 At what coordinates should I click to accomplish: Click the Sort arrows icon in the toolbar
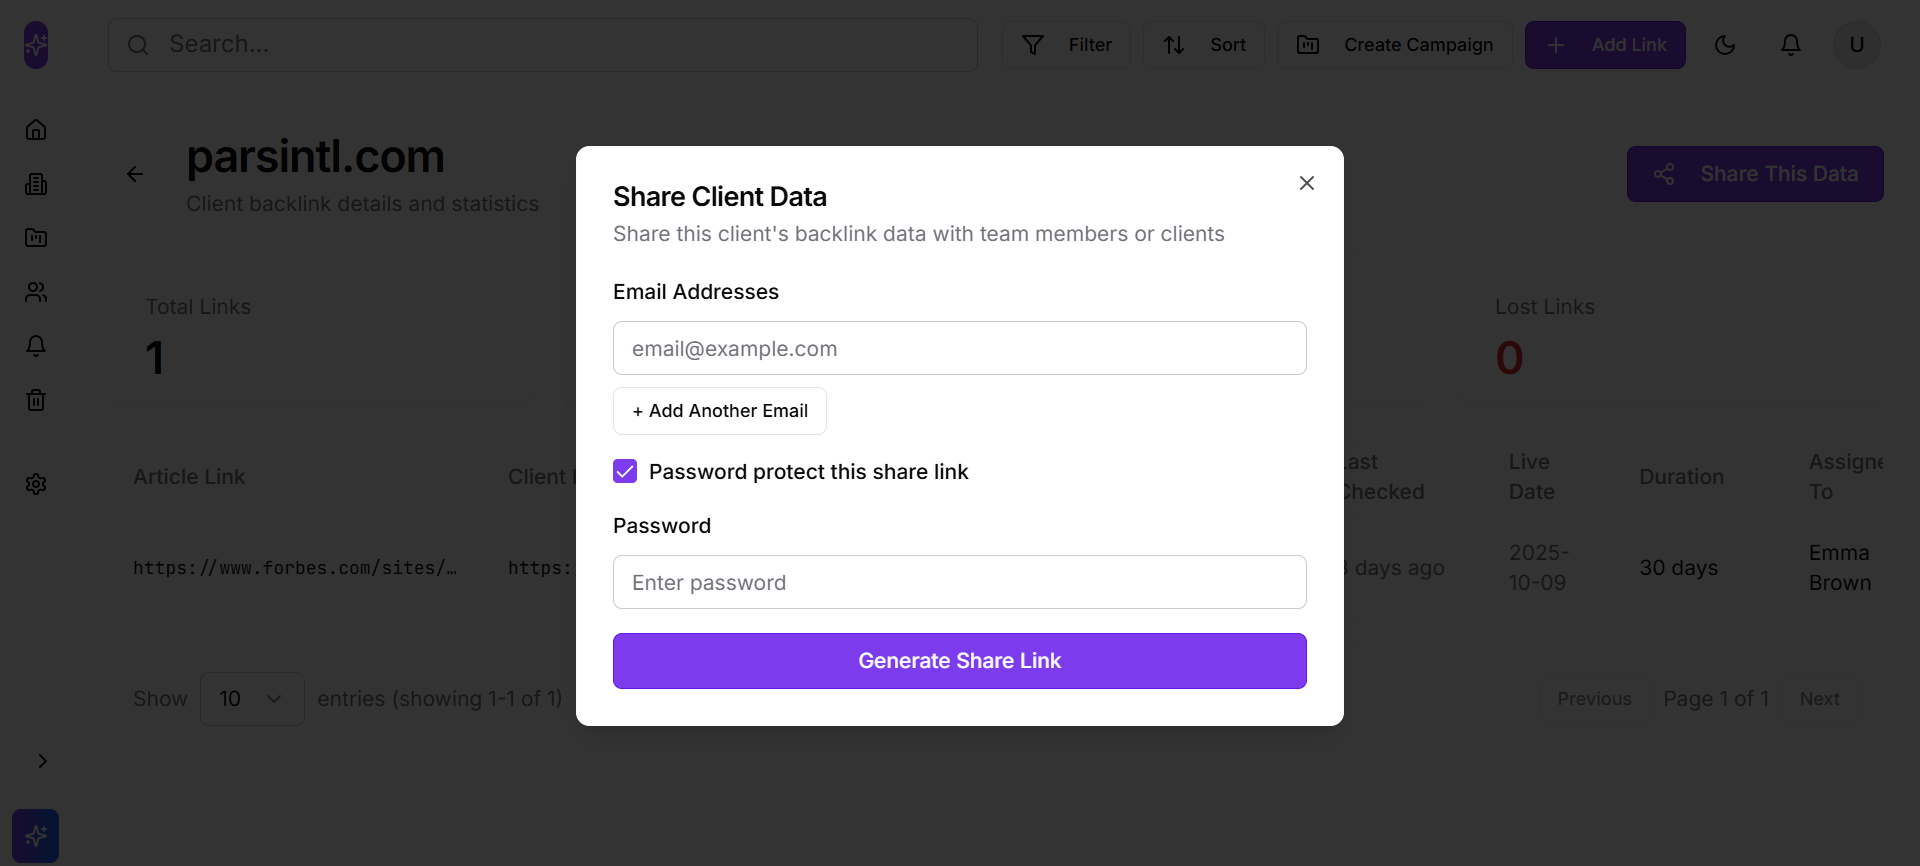tap(1203, 44)
